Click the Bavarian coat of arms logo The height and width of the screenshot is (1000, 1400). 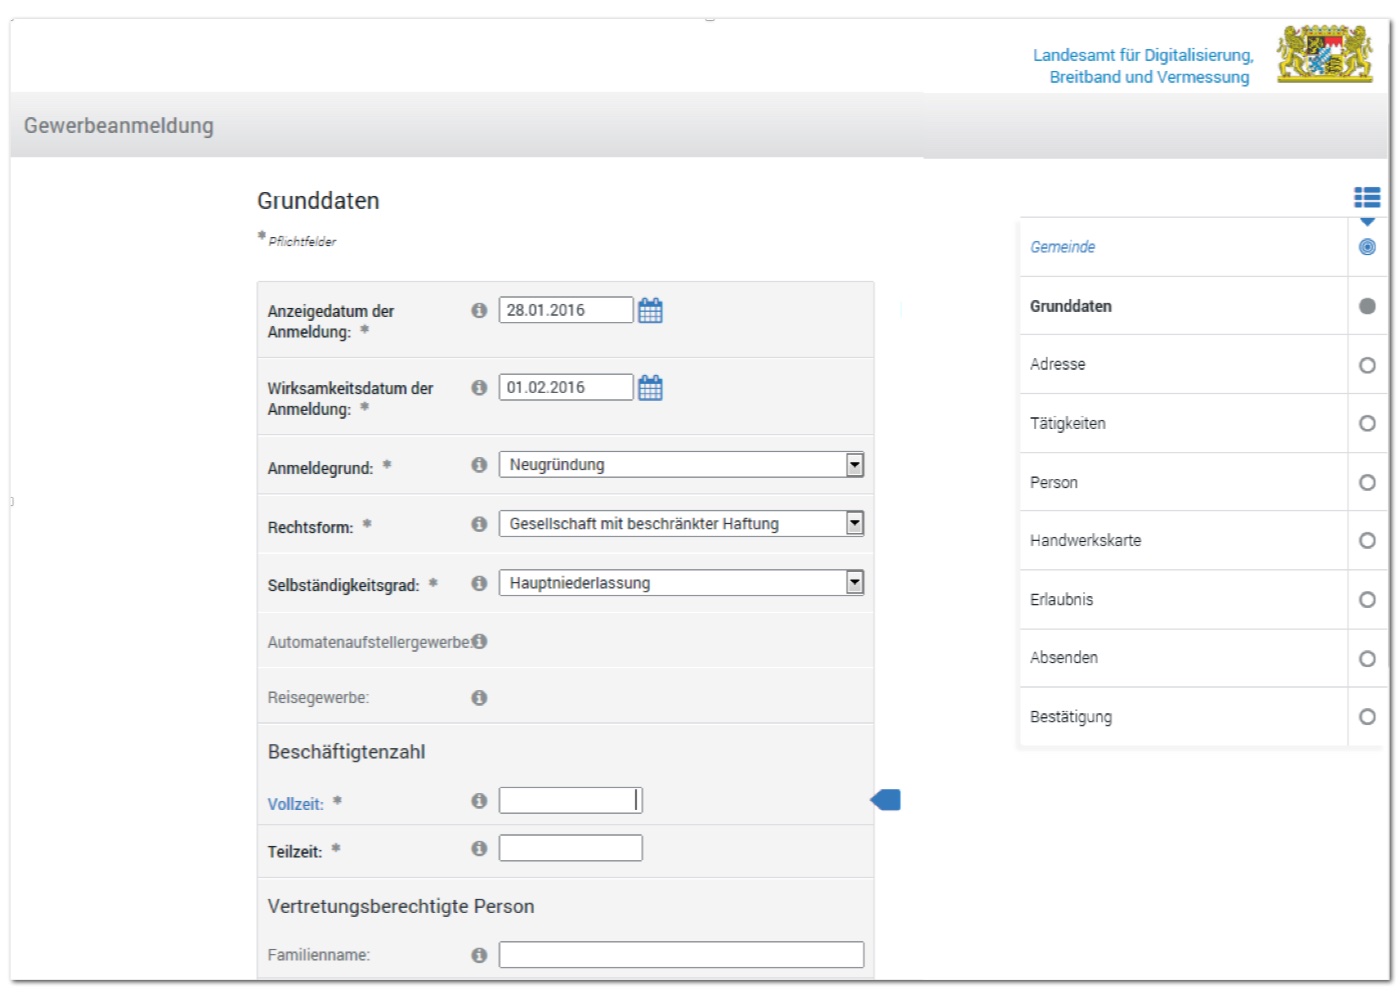1324,55
